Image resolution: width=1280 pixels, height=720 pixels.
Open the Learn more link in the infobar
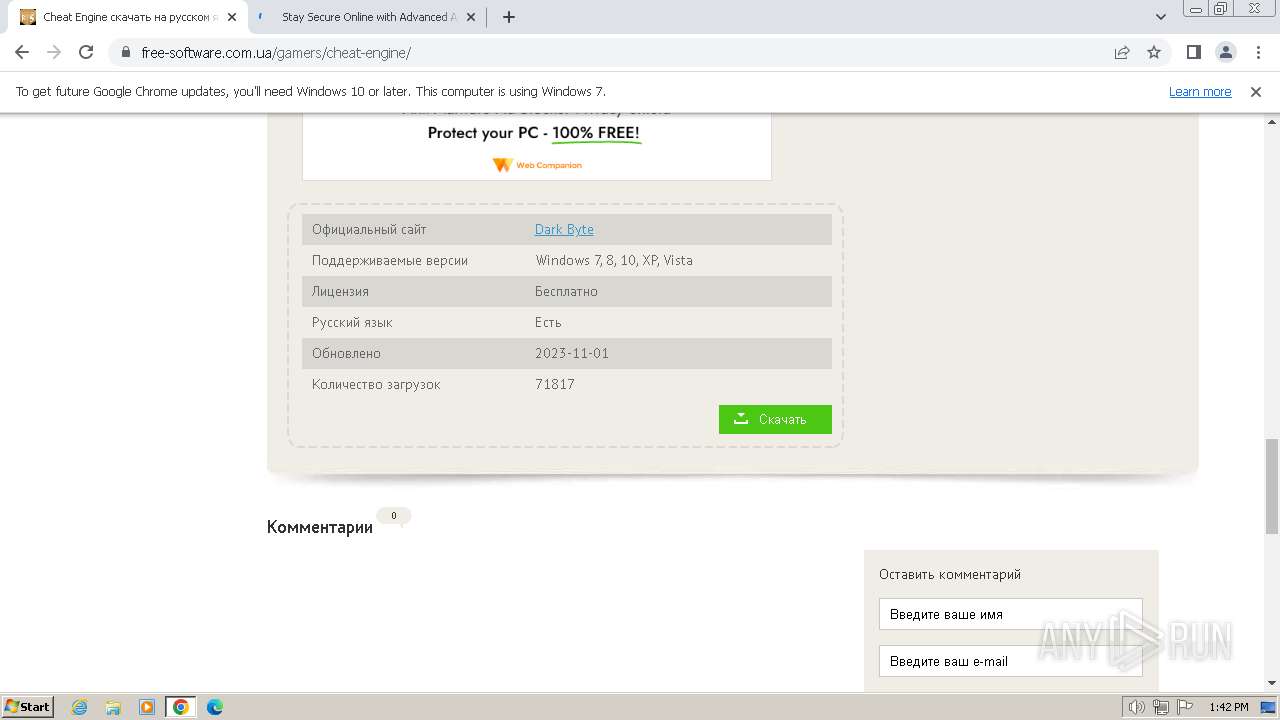pyautogui.click(x=1200, y=92)
